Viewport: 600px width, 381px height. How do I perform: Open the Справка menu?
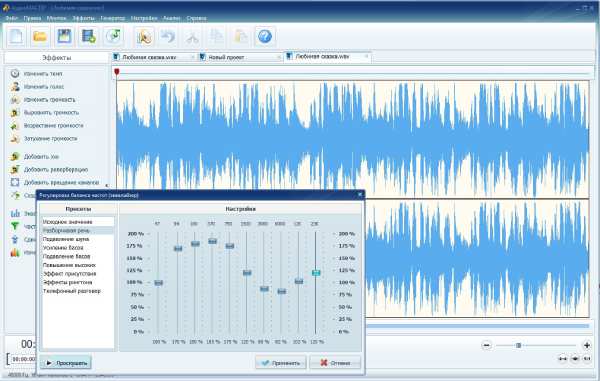point(197,18)
